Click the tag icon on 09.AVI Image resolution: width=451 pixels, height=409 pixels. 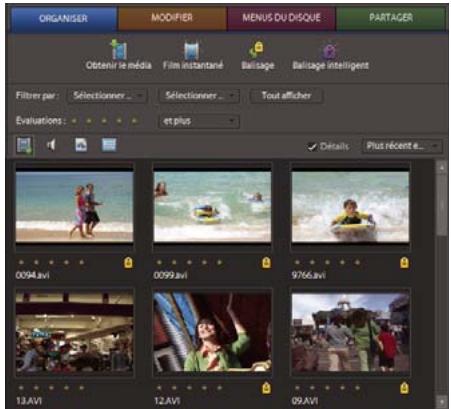pyautogui.click(x=404, y=388)
